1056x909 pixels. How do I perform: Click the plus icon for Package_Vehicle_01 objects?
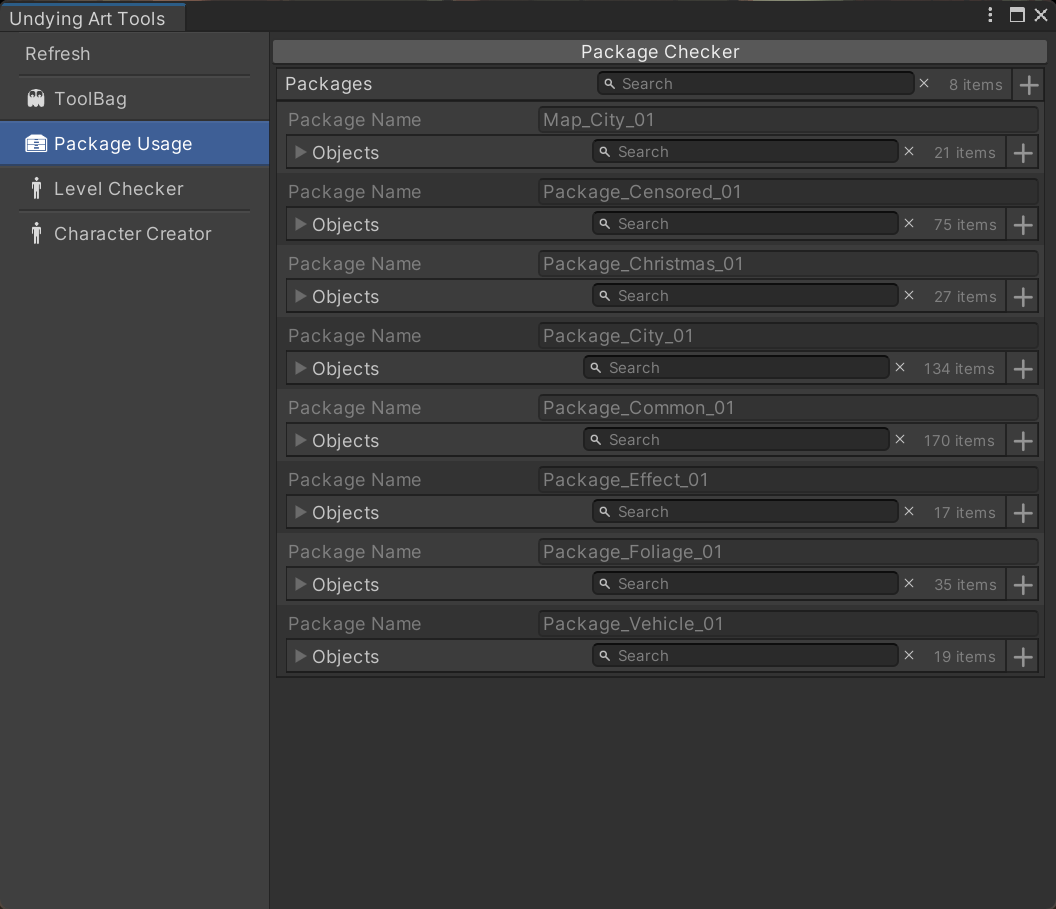(x=1022, y=657)
